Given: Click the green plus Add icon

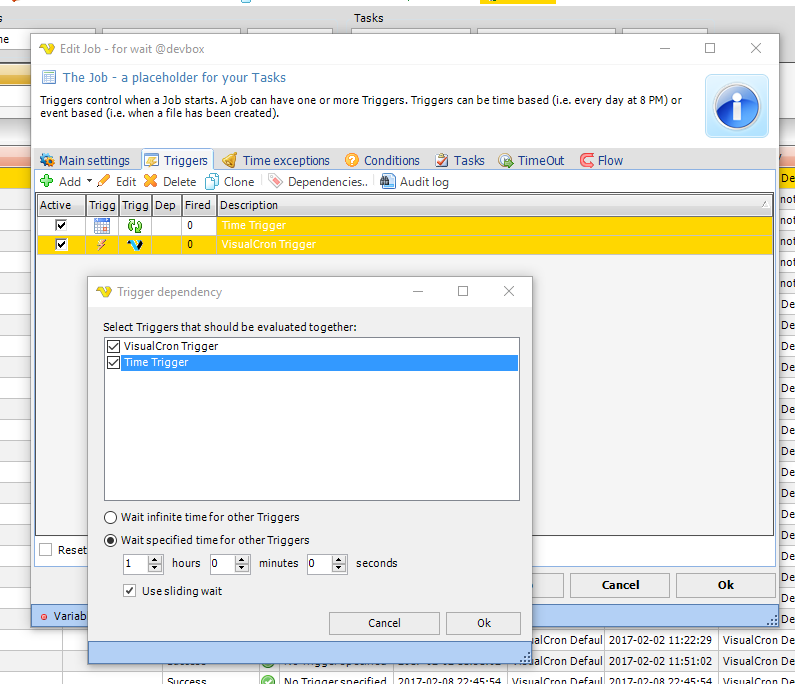Looking at the screenshot, I should point(46,182).
